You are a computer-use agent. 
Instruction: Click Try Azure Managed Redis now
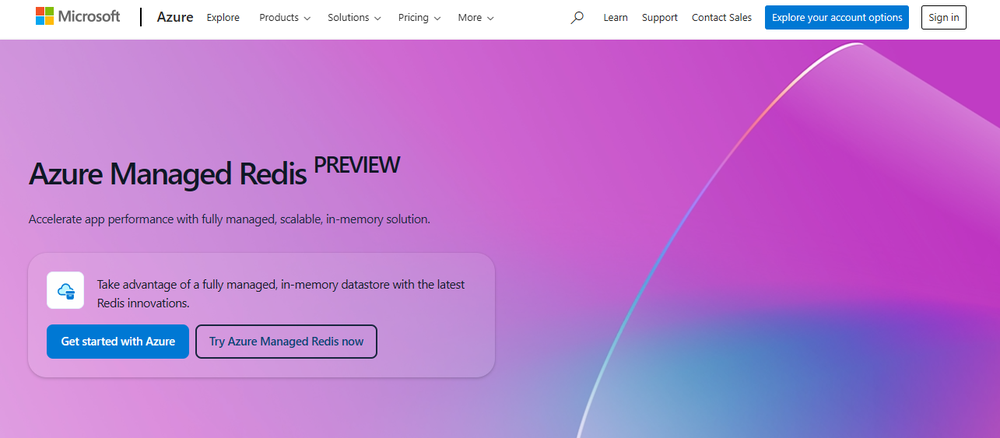click(286, 341)
